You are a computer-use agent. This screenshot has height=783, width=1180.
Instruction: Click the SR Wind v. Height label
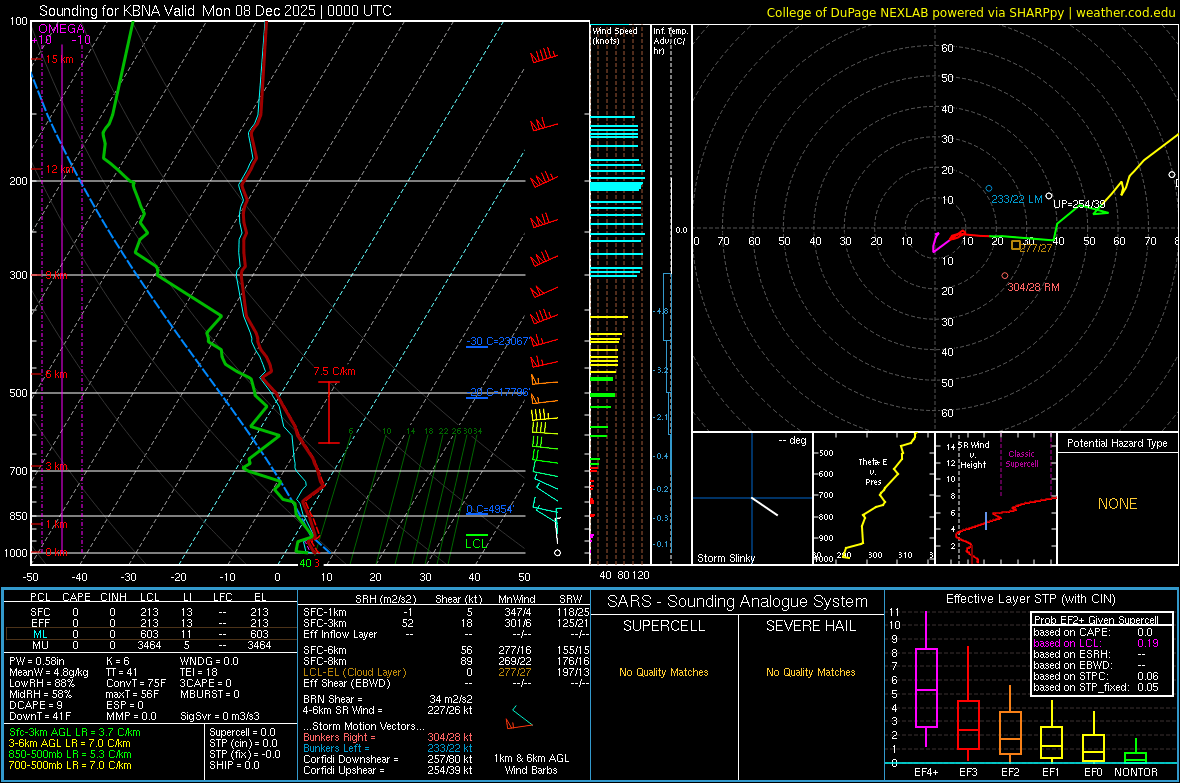click(x=973, y=455)
